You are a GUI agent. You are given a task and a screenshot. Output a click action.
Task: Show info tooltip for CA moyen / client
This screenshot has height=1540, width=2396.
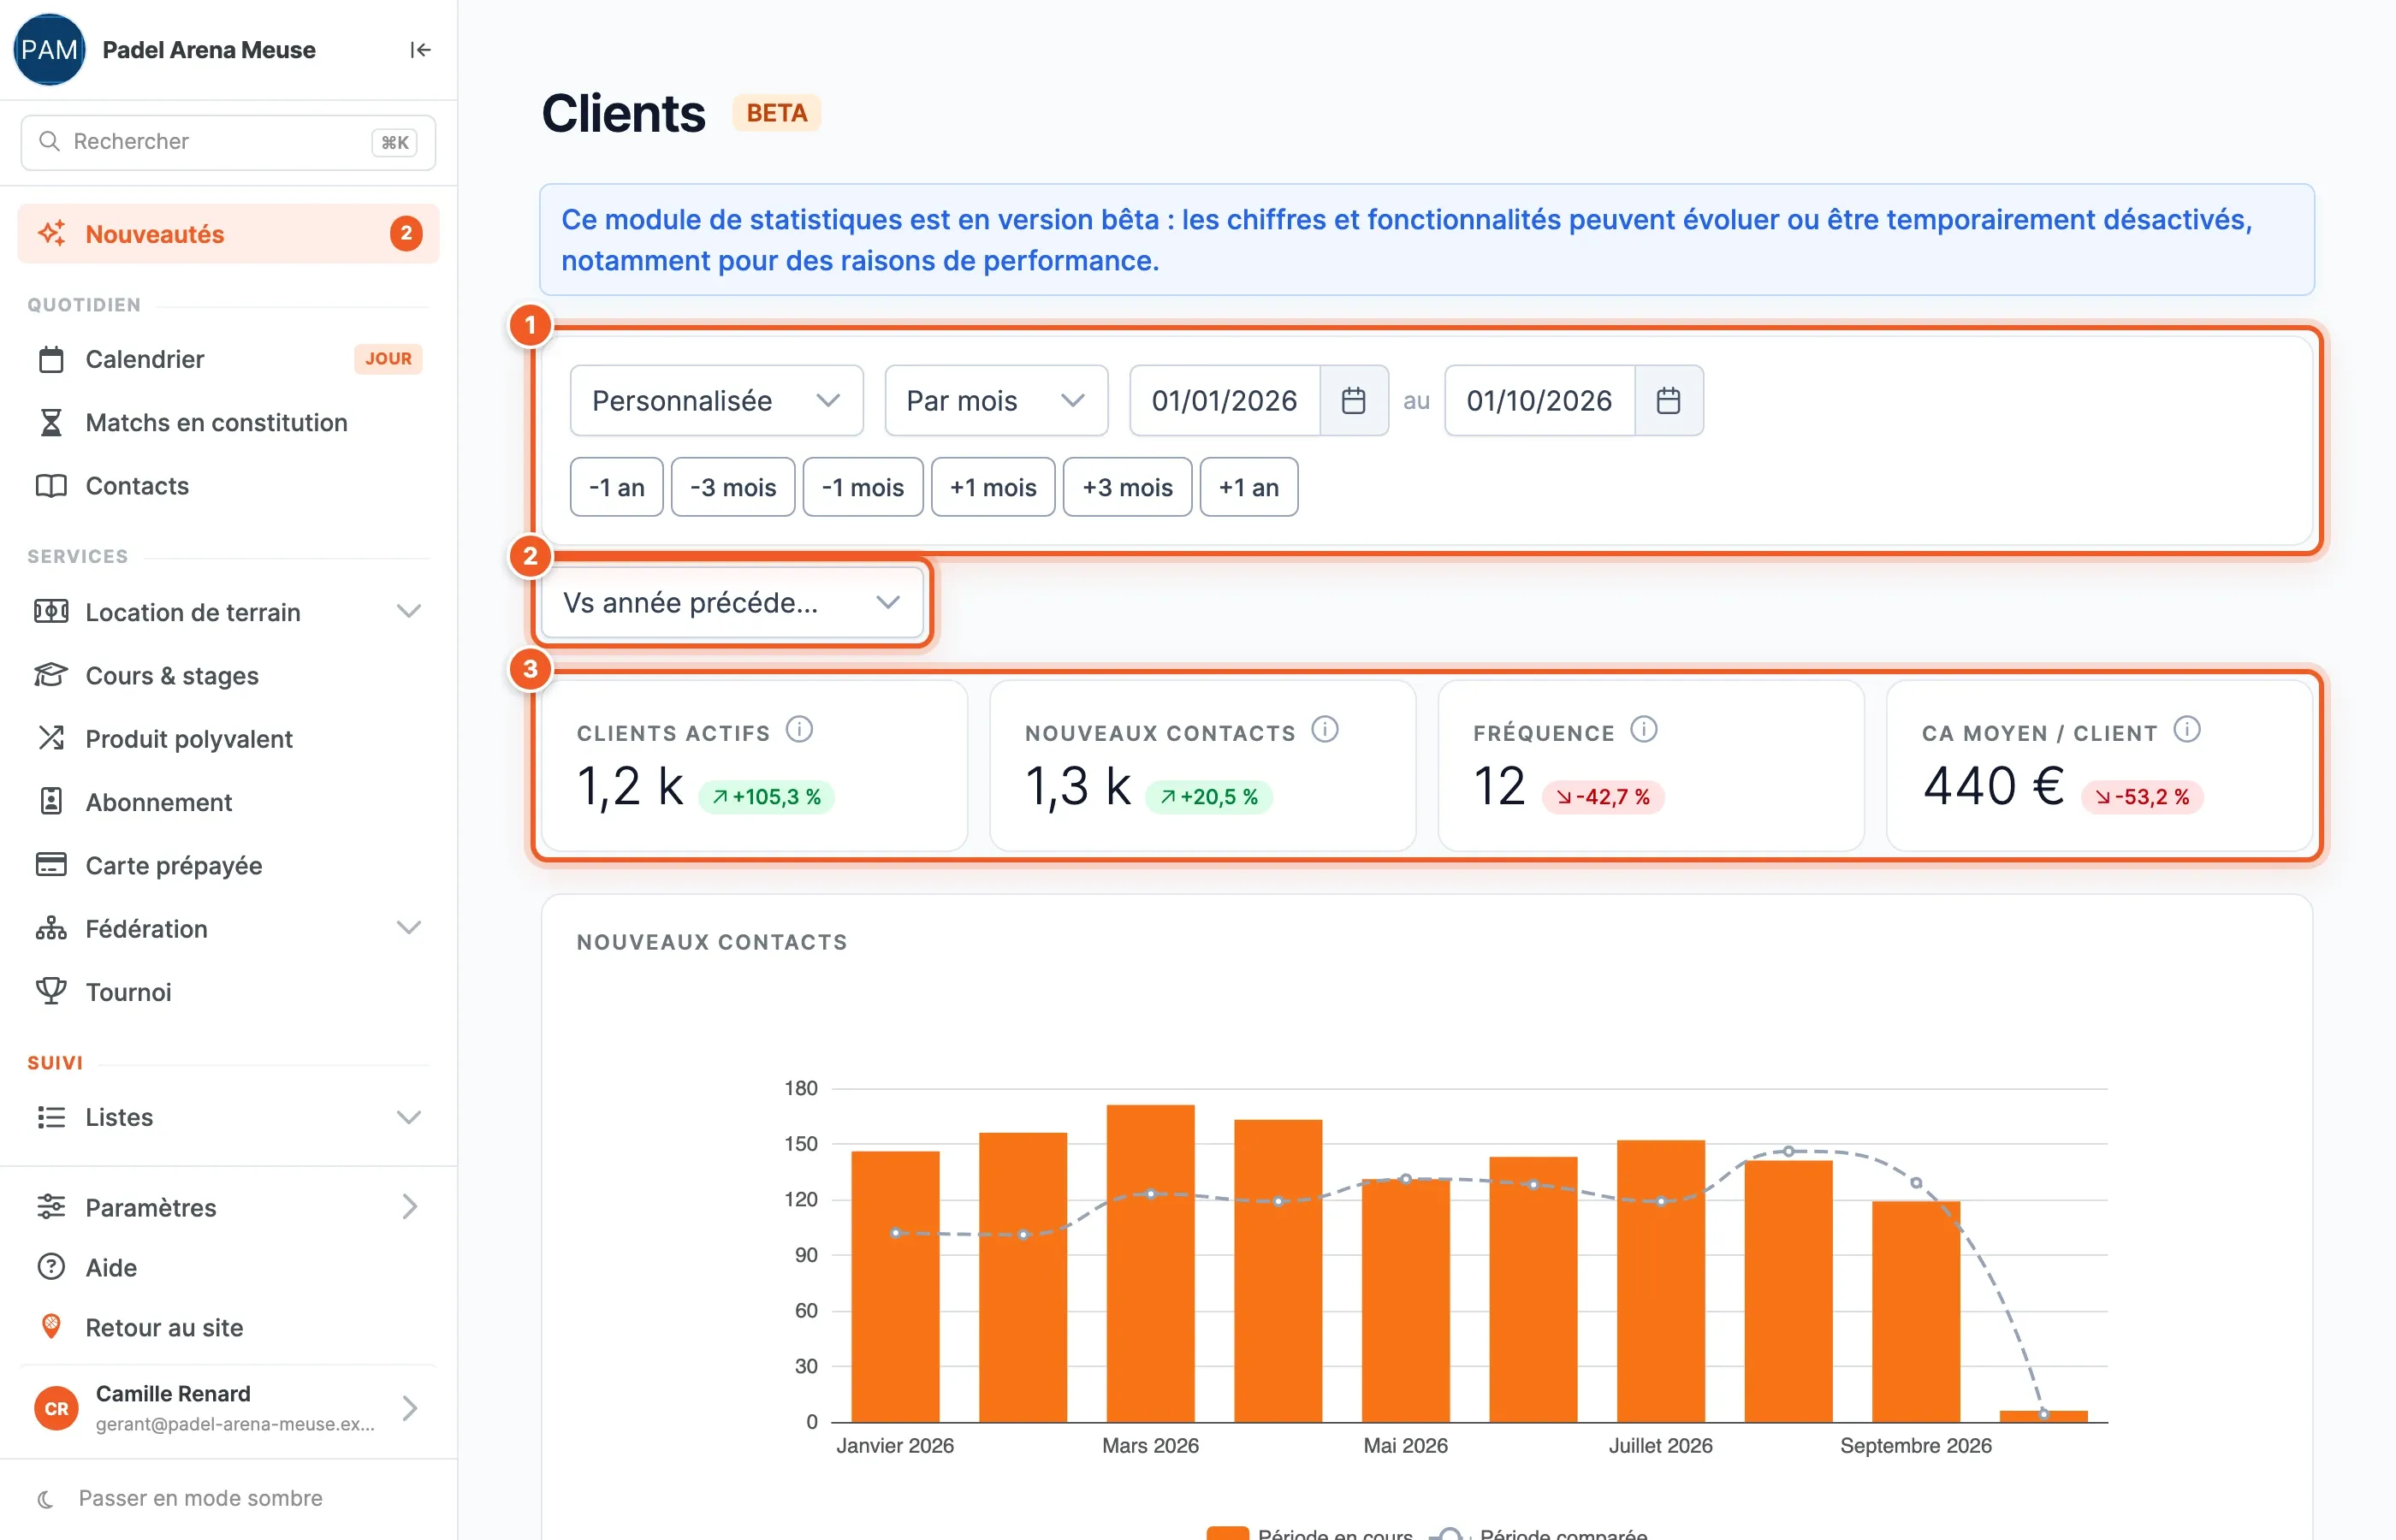(2187, 730)
